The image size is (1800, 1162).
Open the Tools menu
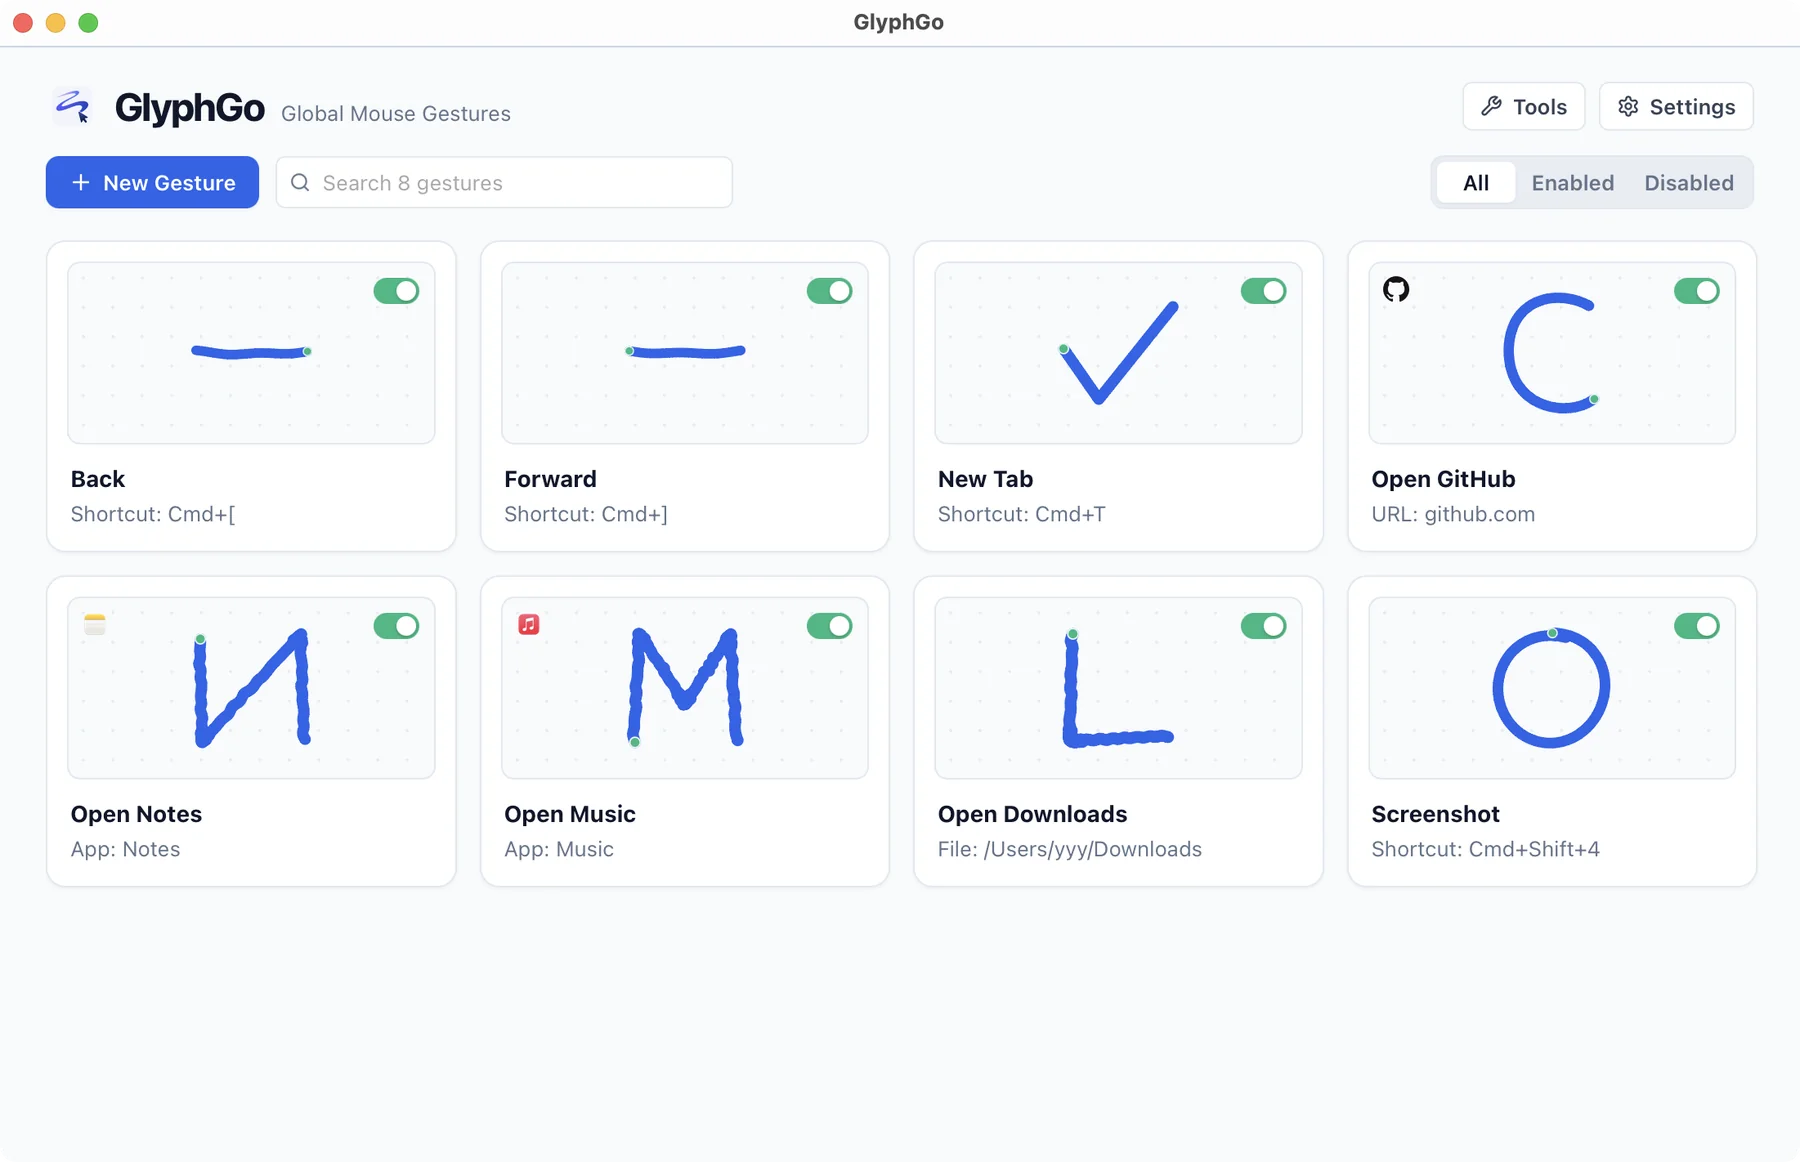pos(1524,106)
